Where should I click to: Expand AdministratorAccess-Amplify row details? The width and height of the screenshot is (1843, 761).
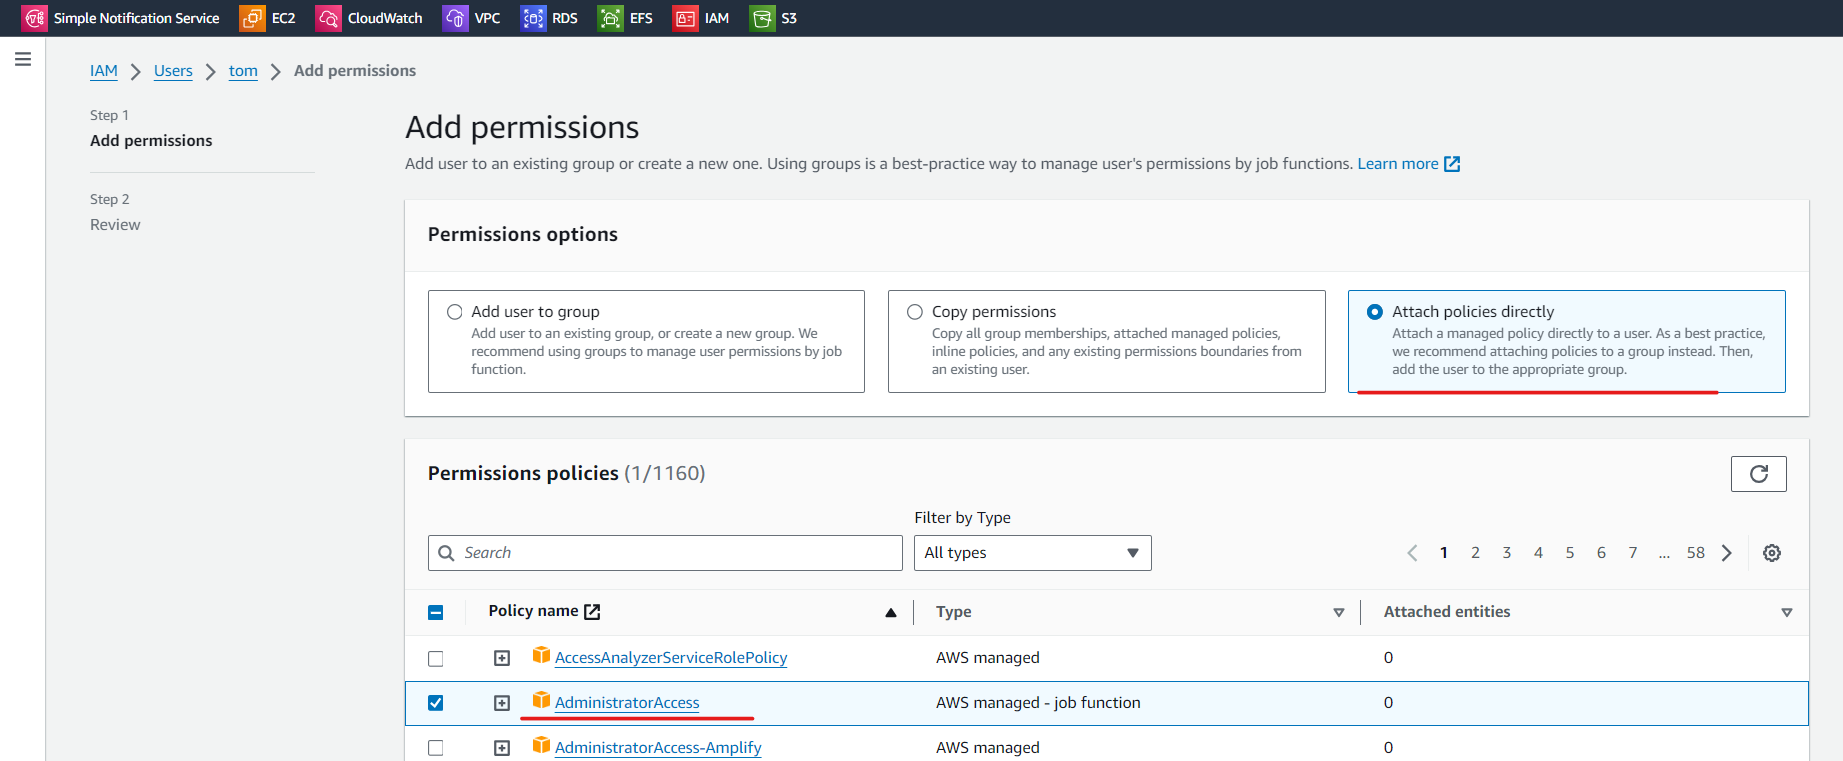[x=502, y=748]
